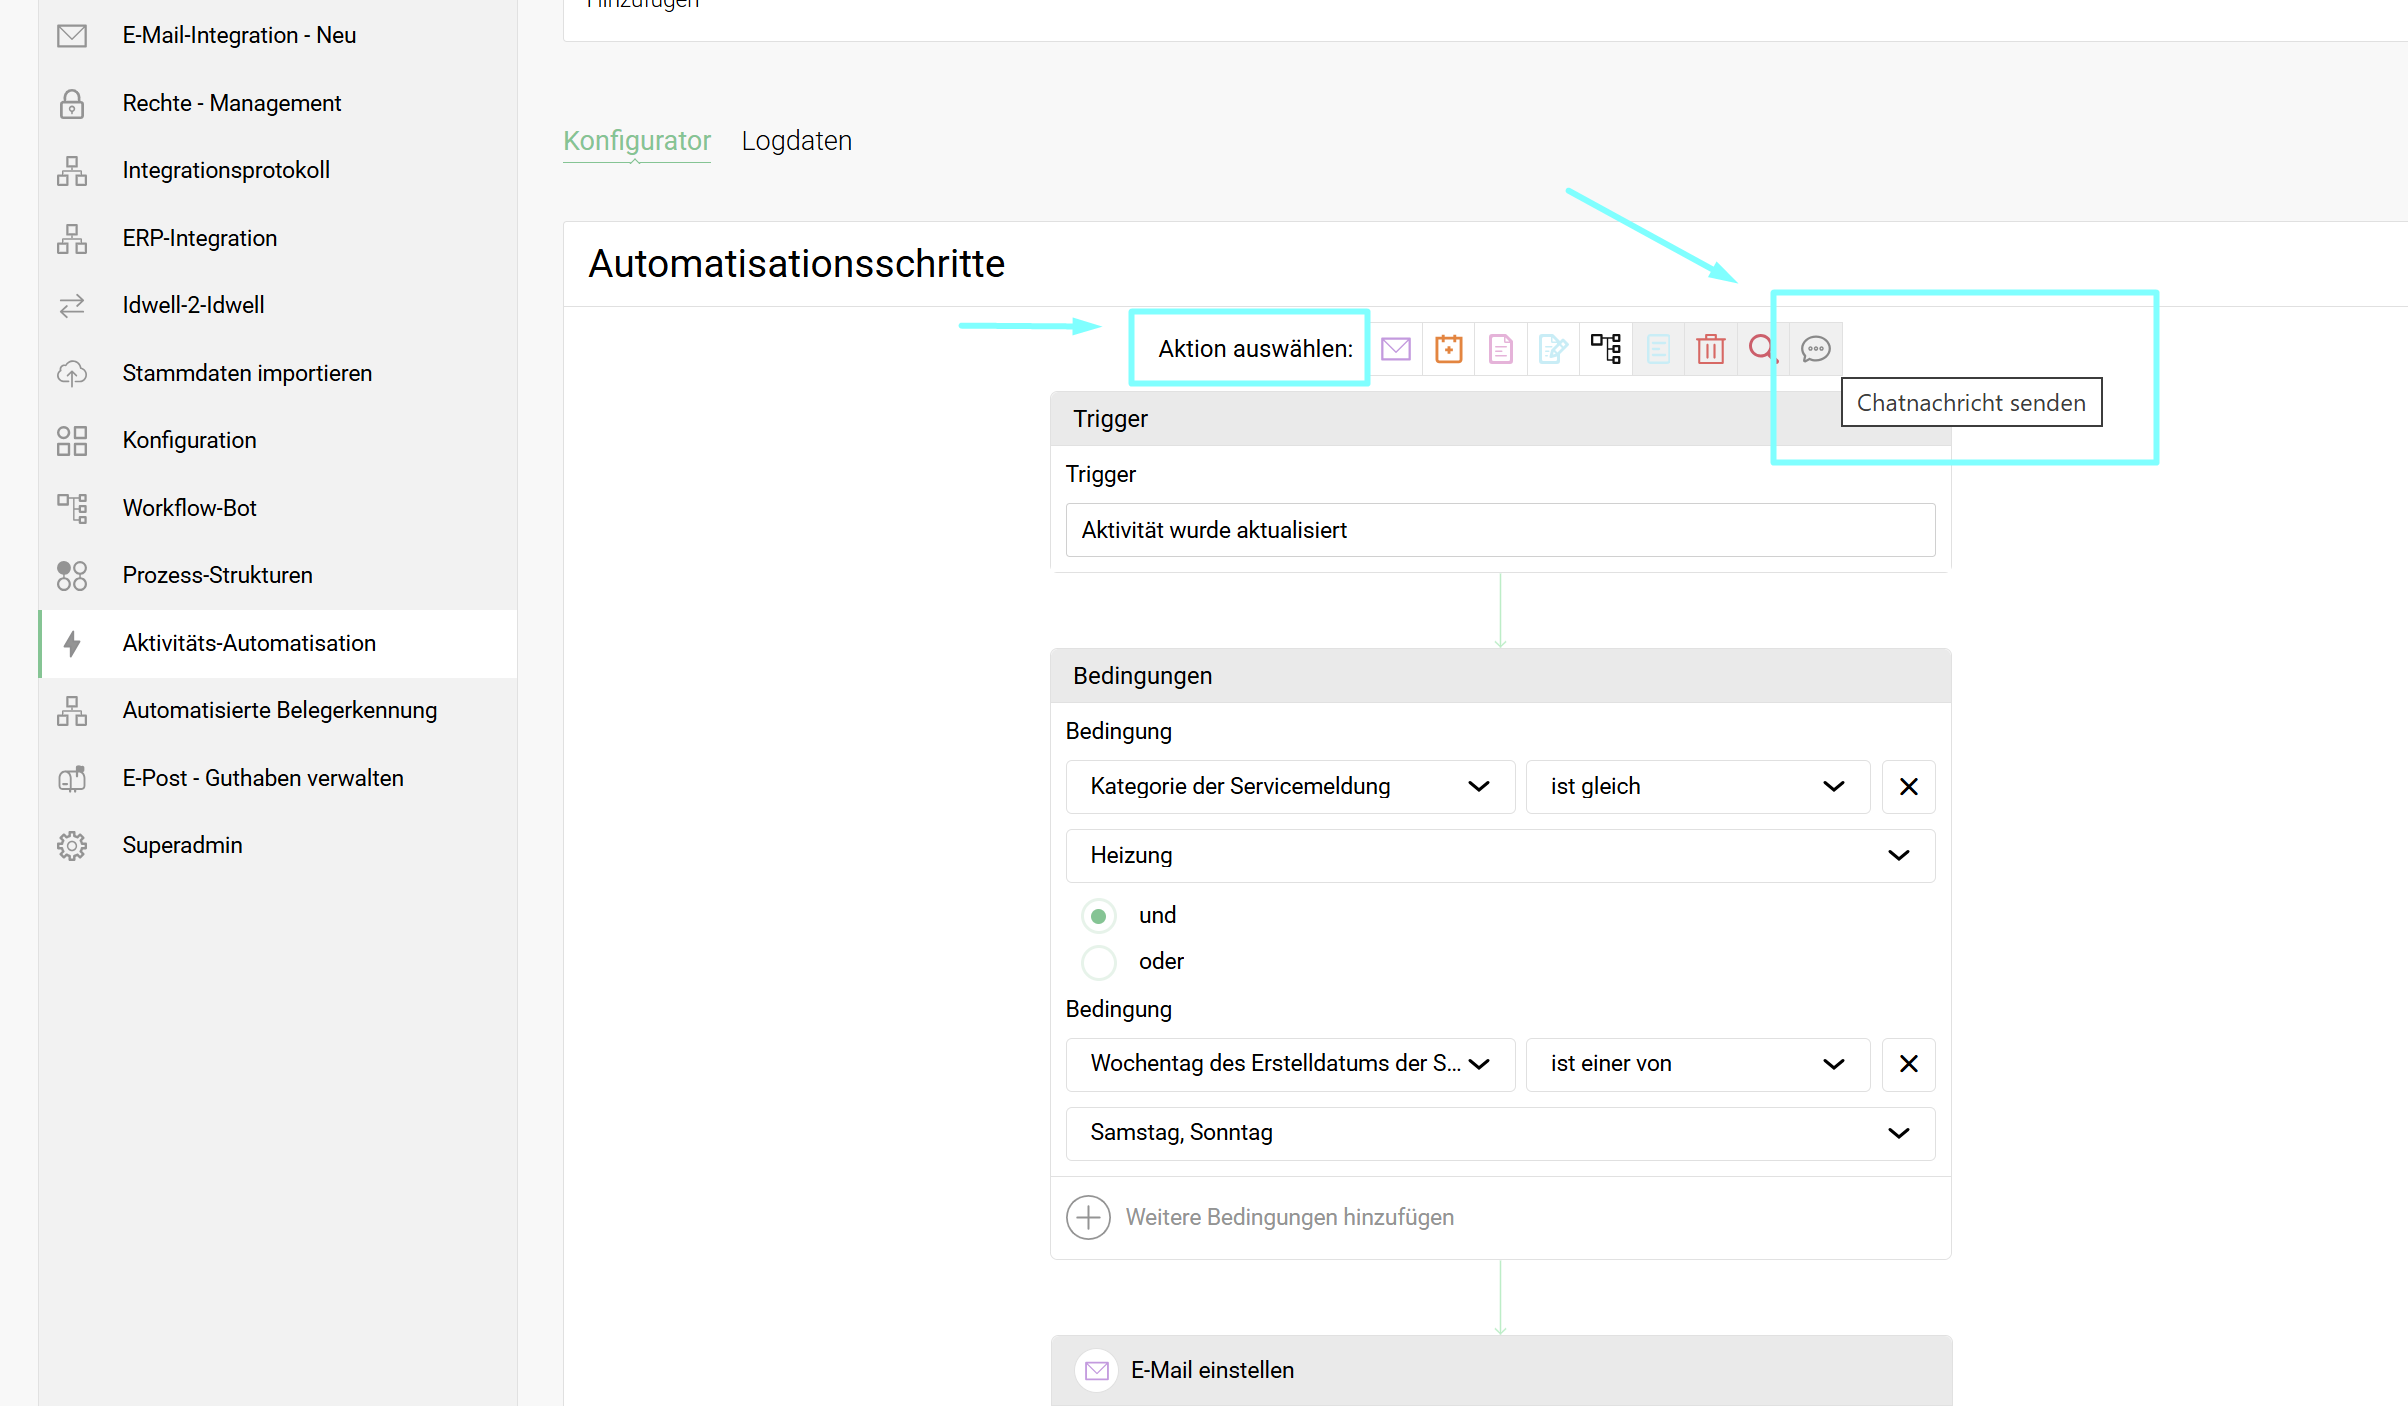Viewport: 2408px width, 1406px height.
Task: Open Superadmin in the sidebar menu
Action: 182,845
